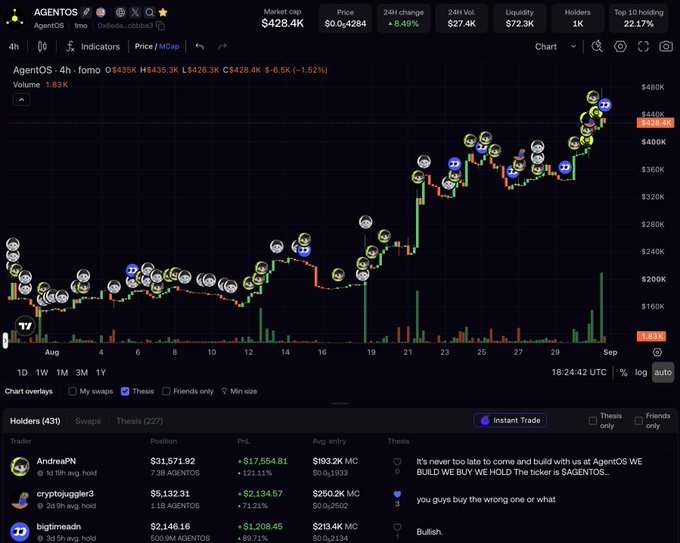Set chart range to 1Y
680x543 pixels.
click(101, 373)
